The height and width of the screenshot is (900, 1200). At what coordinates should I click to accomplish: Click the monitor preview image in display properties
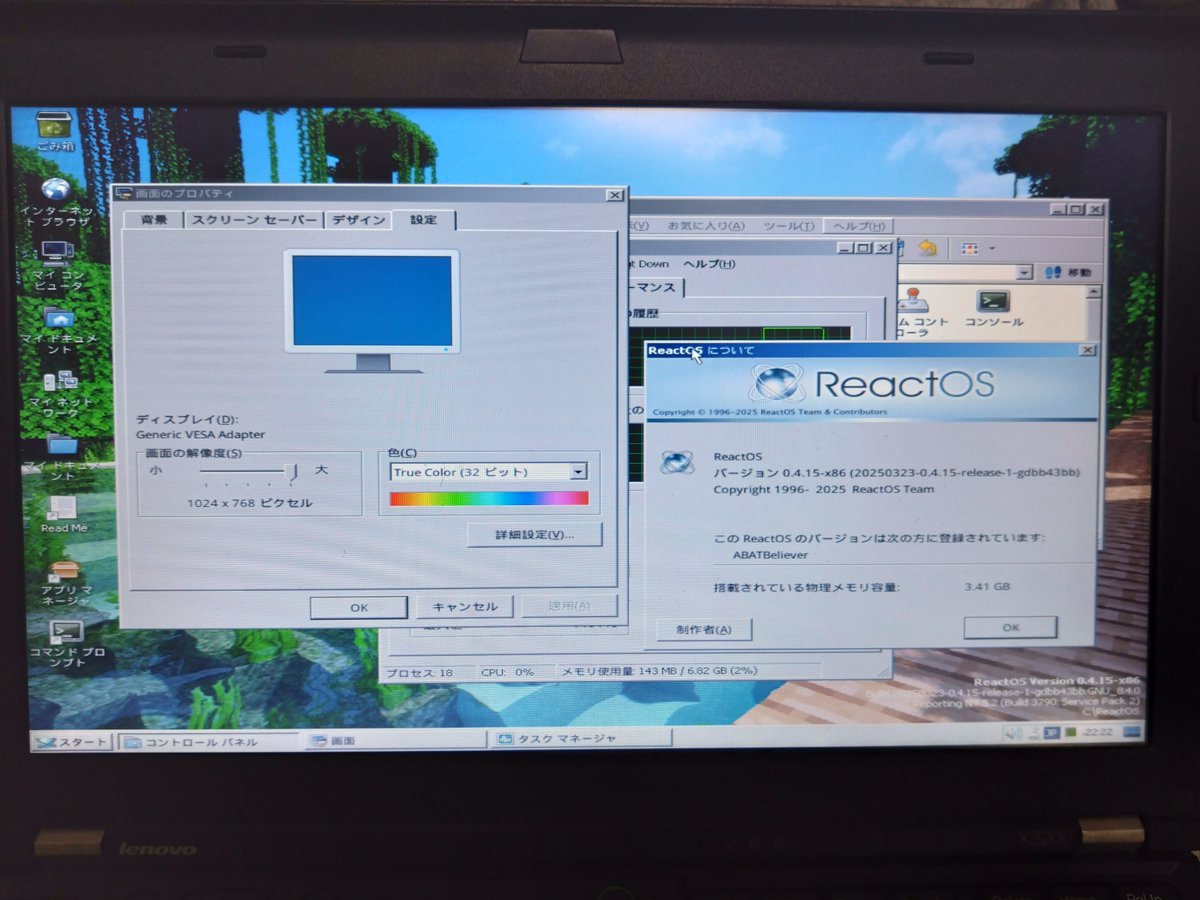coord(372,310)
